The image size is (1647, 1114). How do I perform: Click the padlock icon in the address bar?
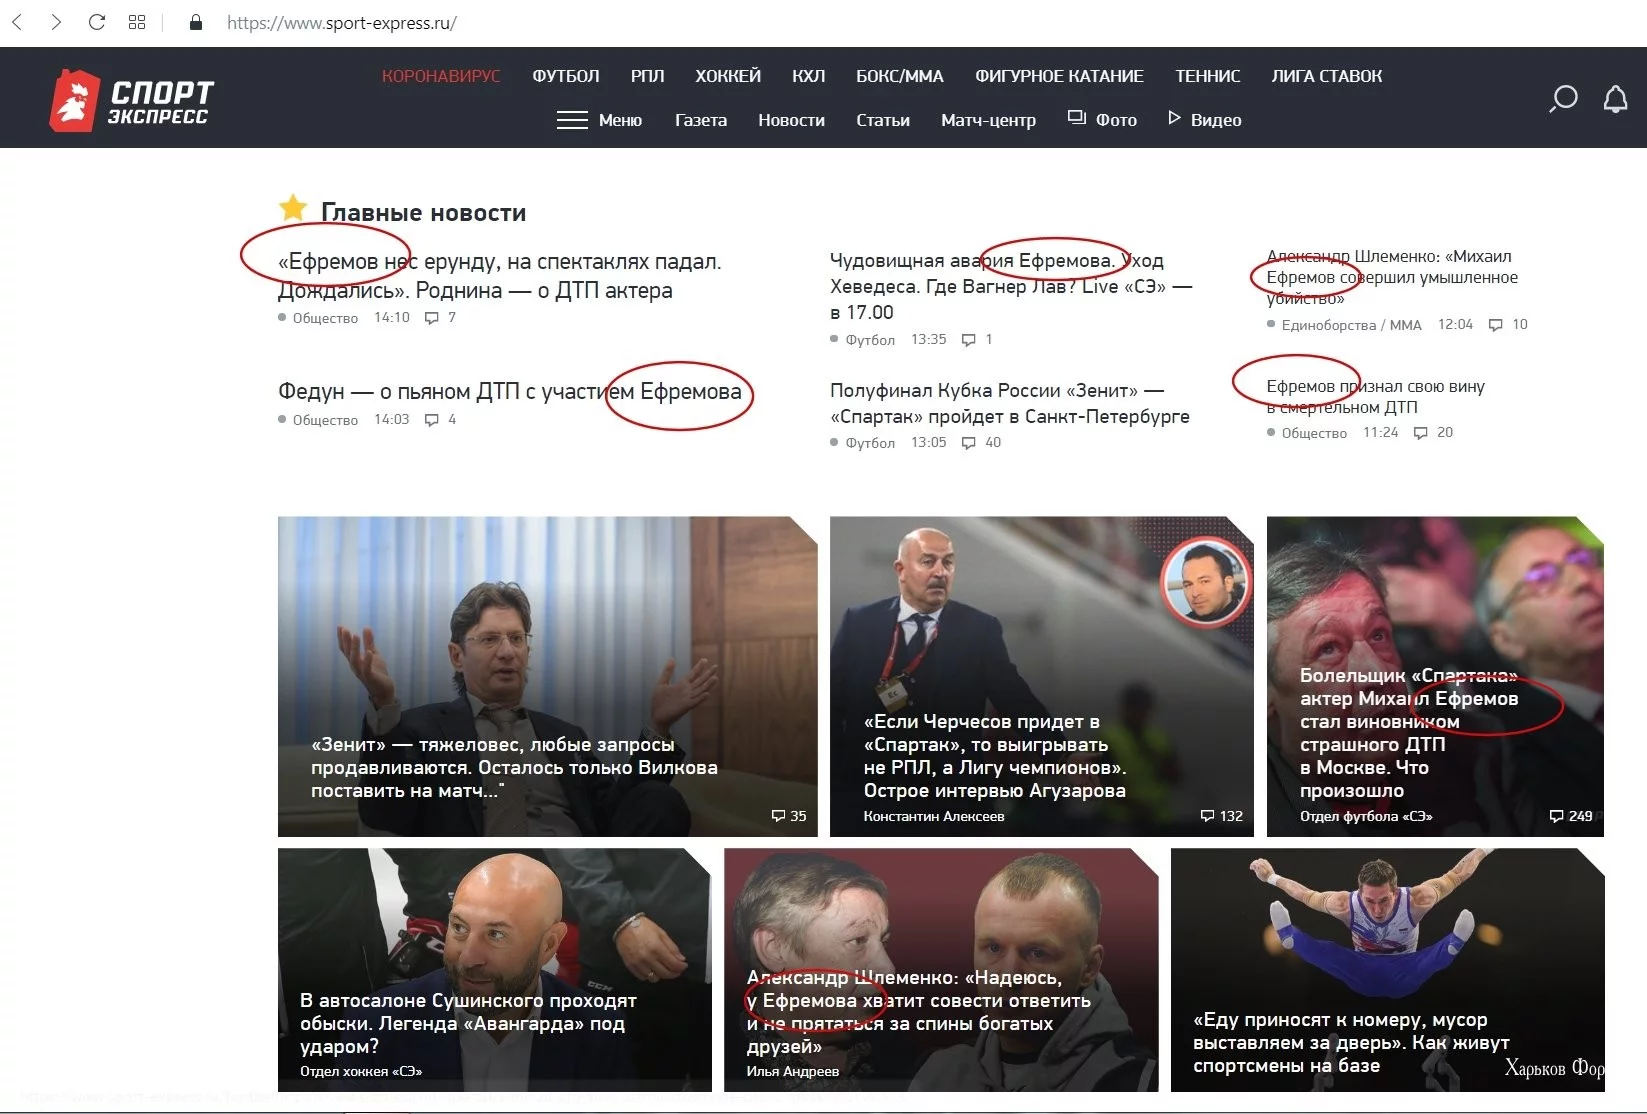[196, 22]
